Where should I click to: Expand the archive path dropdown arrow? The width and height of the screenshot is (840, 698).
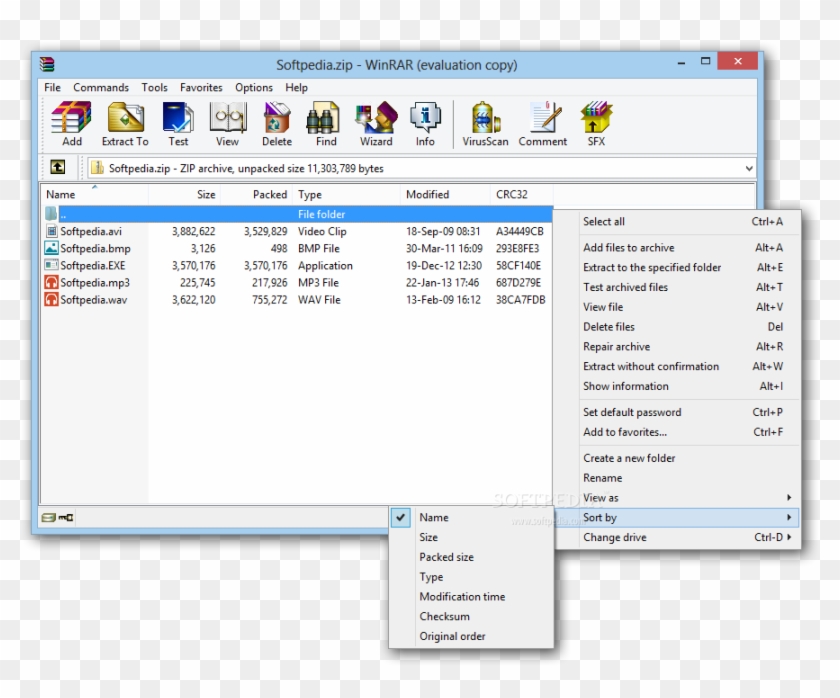pos(747,169)
